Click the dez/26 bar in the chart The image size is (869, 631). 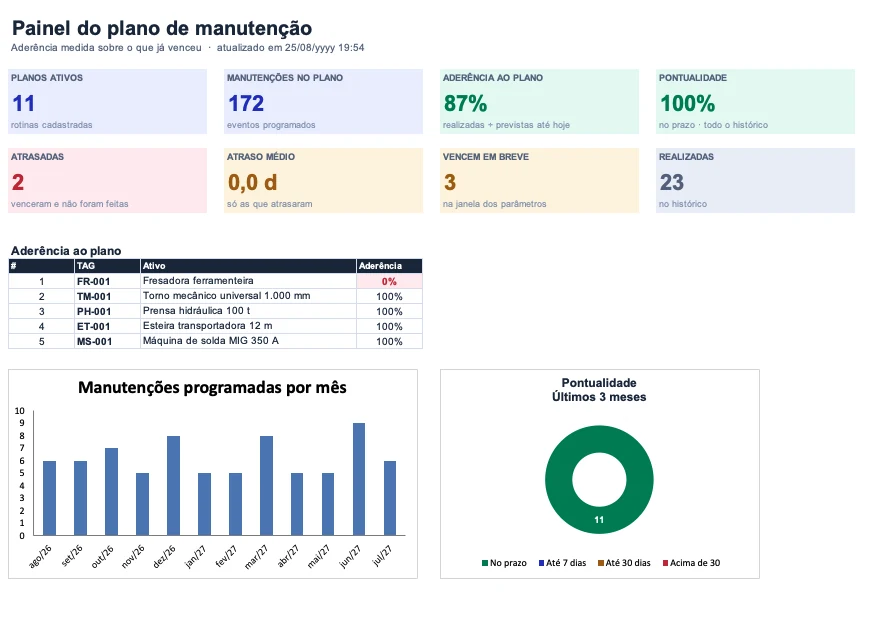click(x=173, y=486)
